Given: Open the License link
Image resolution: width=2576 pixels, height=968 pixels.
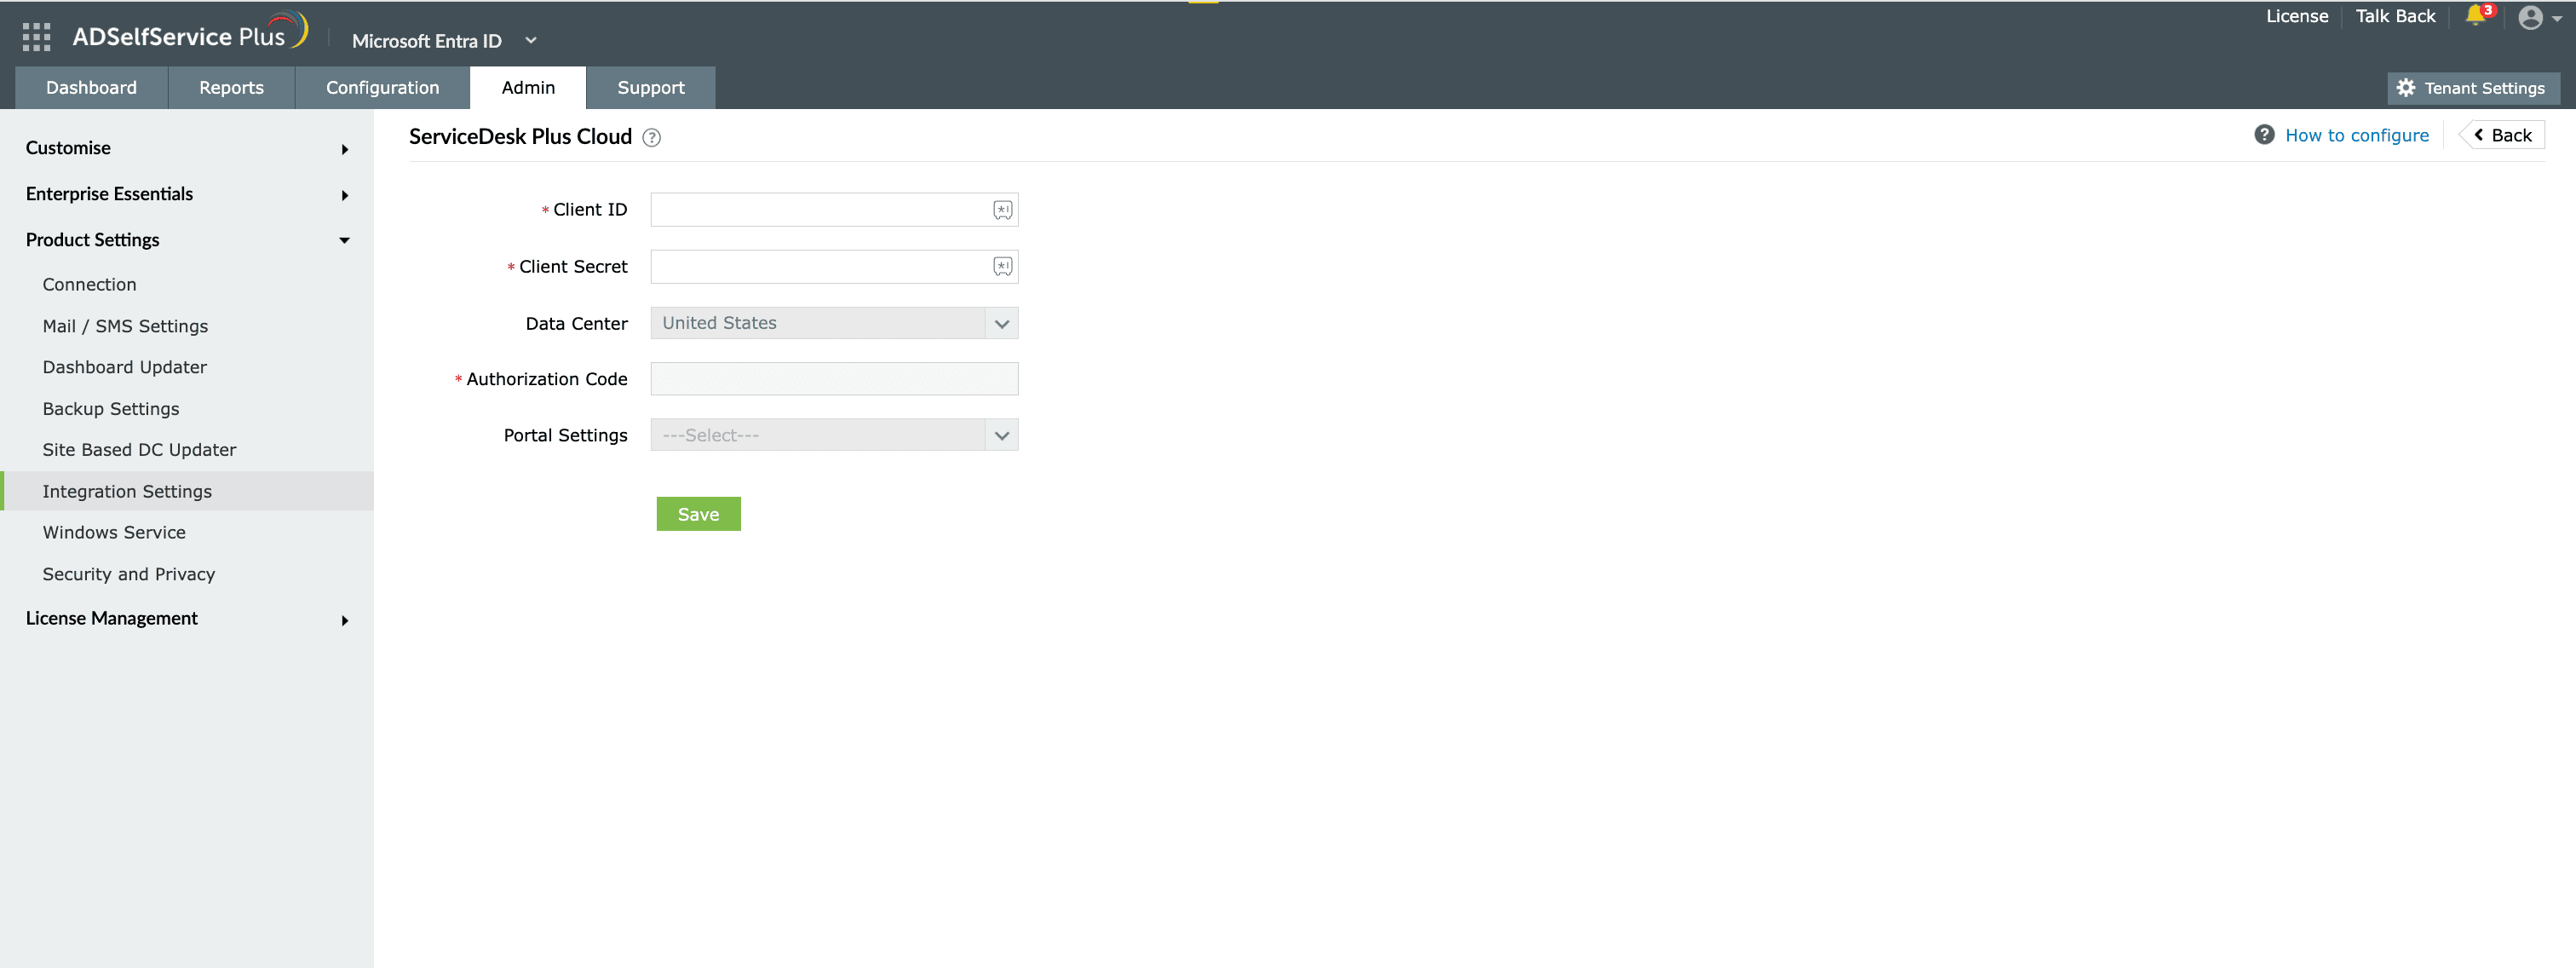Looking at the screenshot, I should point(2297,16).
